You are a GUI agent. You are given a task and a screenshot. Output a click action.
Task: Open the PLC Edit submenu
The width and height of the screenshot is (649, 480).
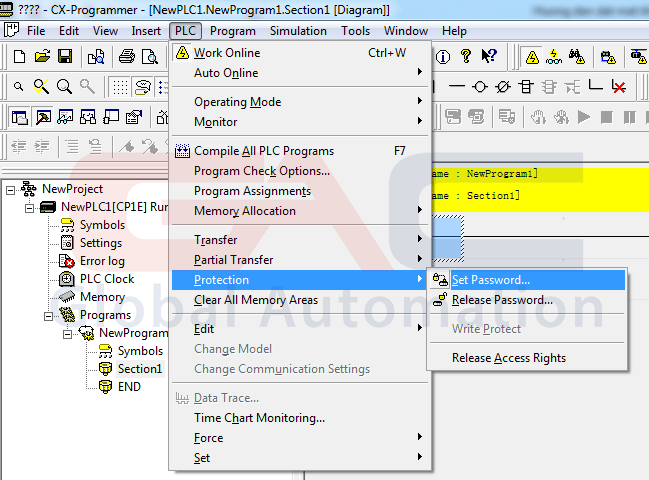(x=300, y=329)
